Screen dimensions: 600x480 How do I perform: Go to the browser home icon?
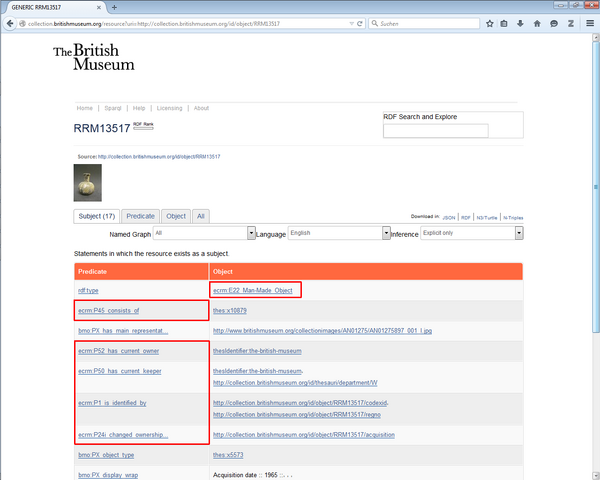[x=537, y=23]
